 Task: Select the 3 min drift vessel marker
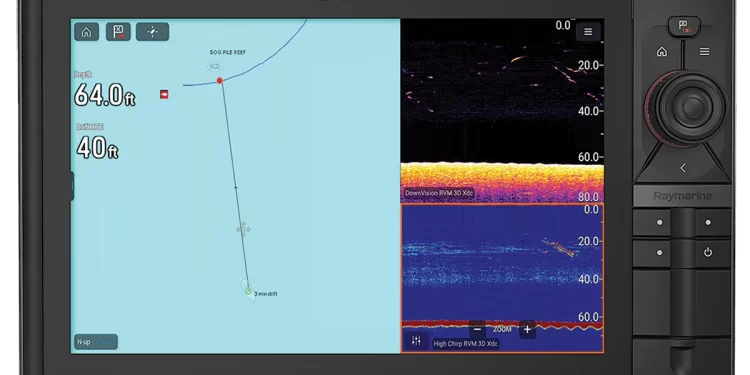click(x=248, y=291)
